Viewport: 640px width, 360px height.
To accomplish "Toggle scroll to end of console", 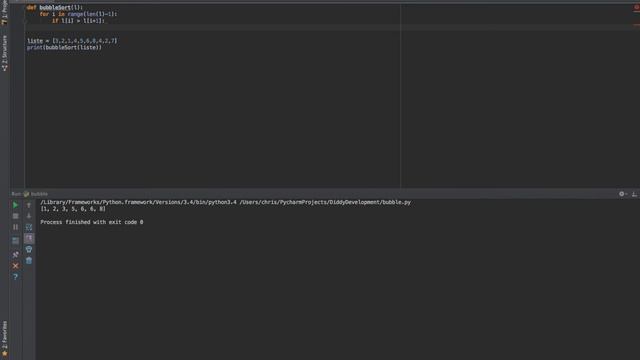I will click(x=29, y=238).
